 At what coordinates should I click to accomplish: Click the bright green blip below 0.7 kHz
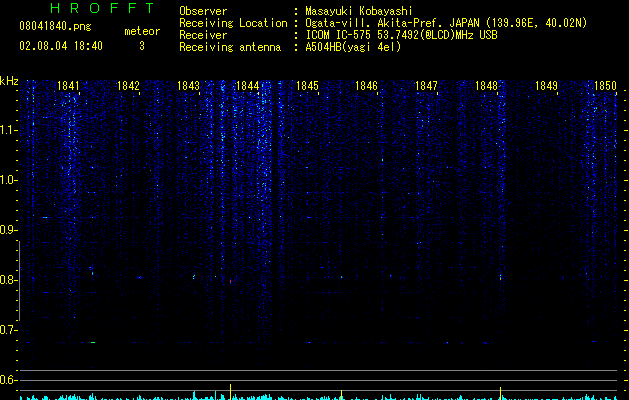pyautogui.click(x=93, y=342)
